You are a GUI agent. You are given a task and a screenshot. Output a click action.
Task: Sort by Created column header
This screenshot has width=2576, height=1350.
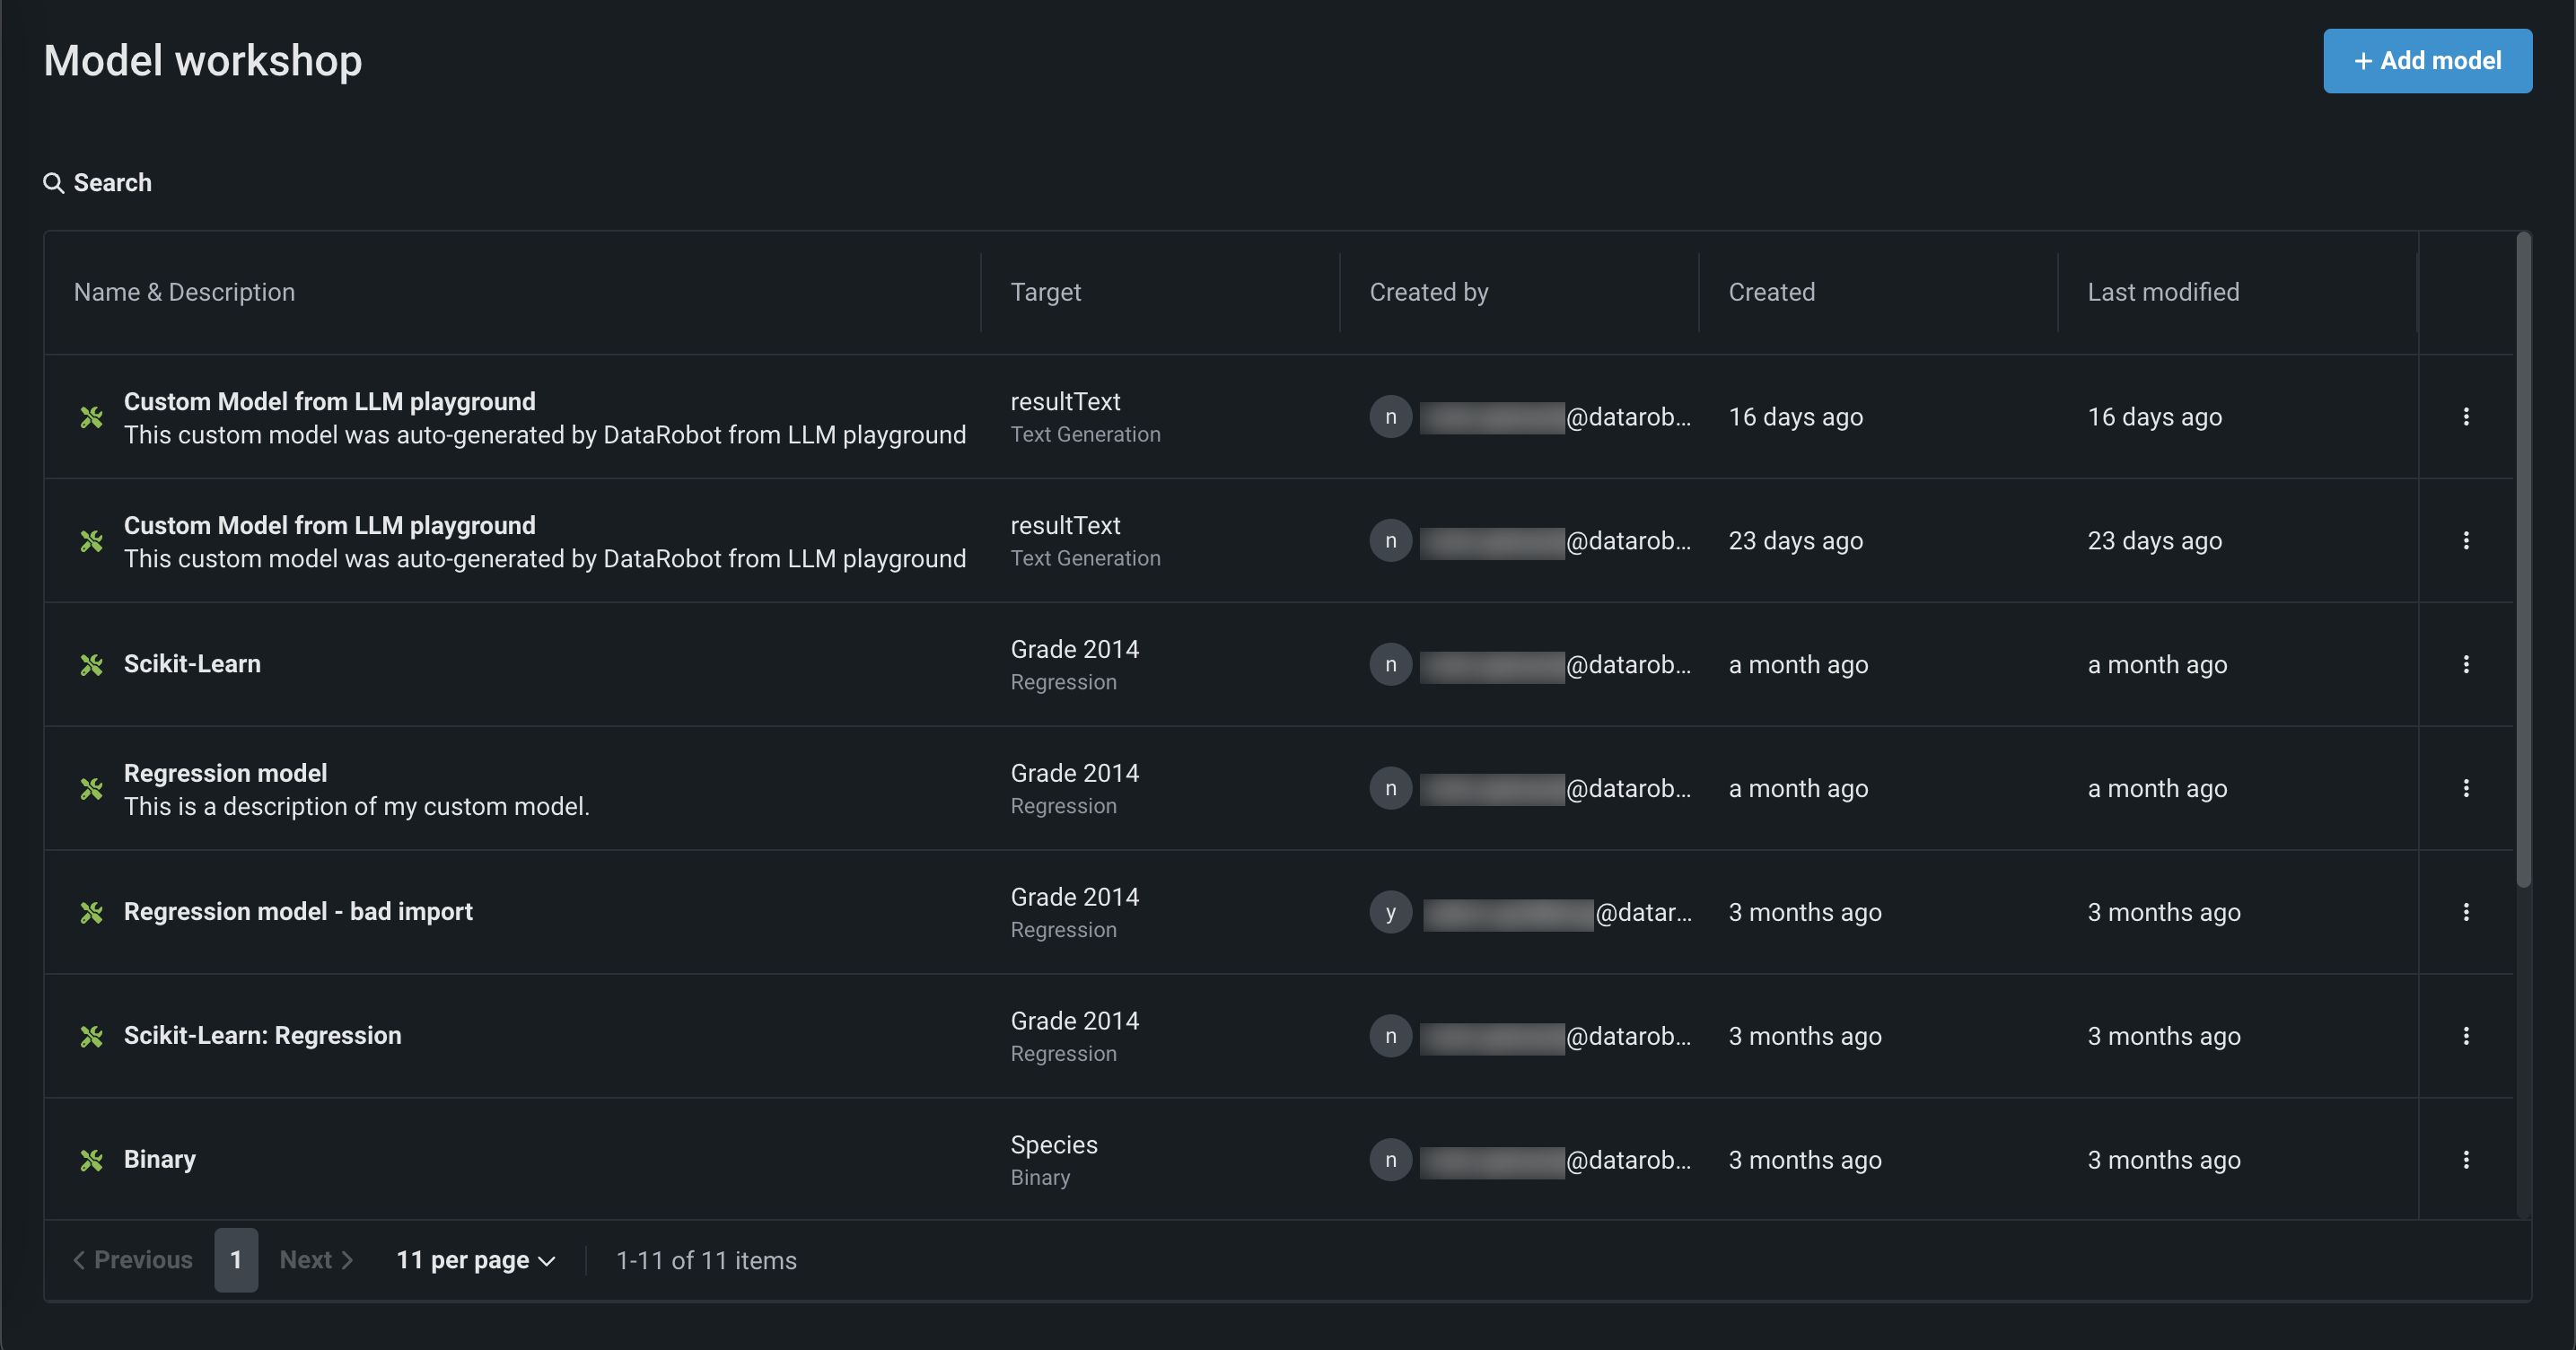[1771, 292]
